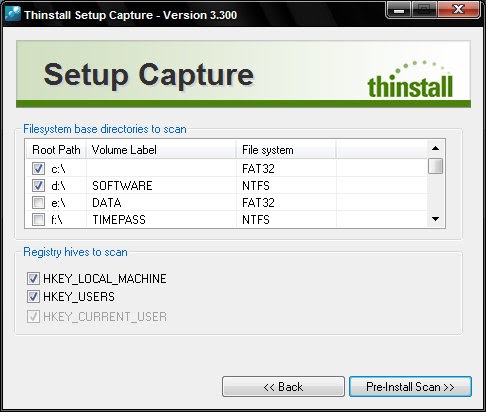
Task: Click the c:\ root path text
Action: [x=58, y=169]
